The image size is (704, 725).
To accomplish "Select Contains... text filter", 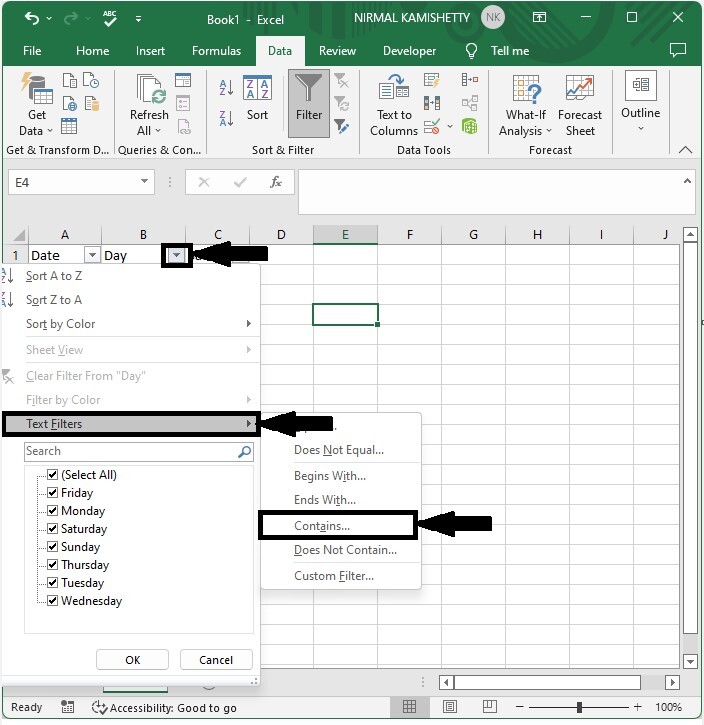I will click(x=338, y=526).
